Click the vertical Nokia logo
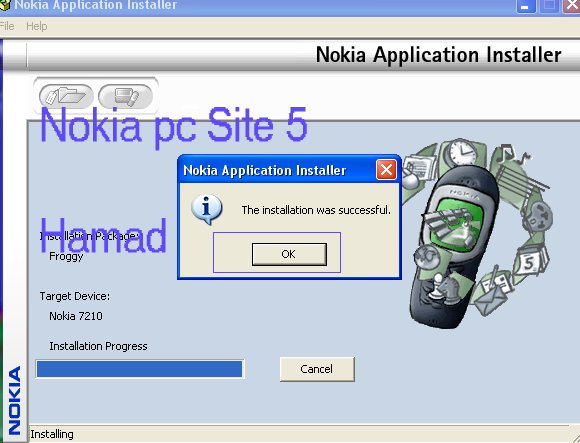The width and height of the screenshot is (580, 443). (x=14, y=400)
